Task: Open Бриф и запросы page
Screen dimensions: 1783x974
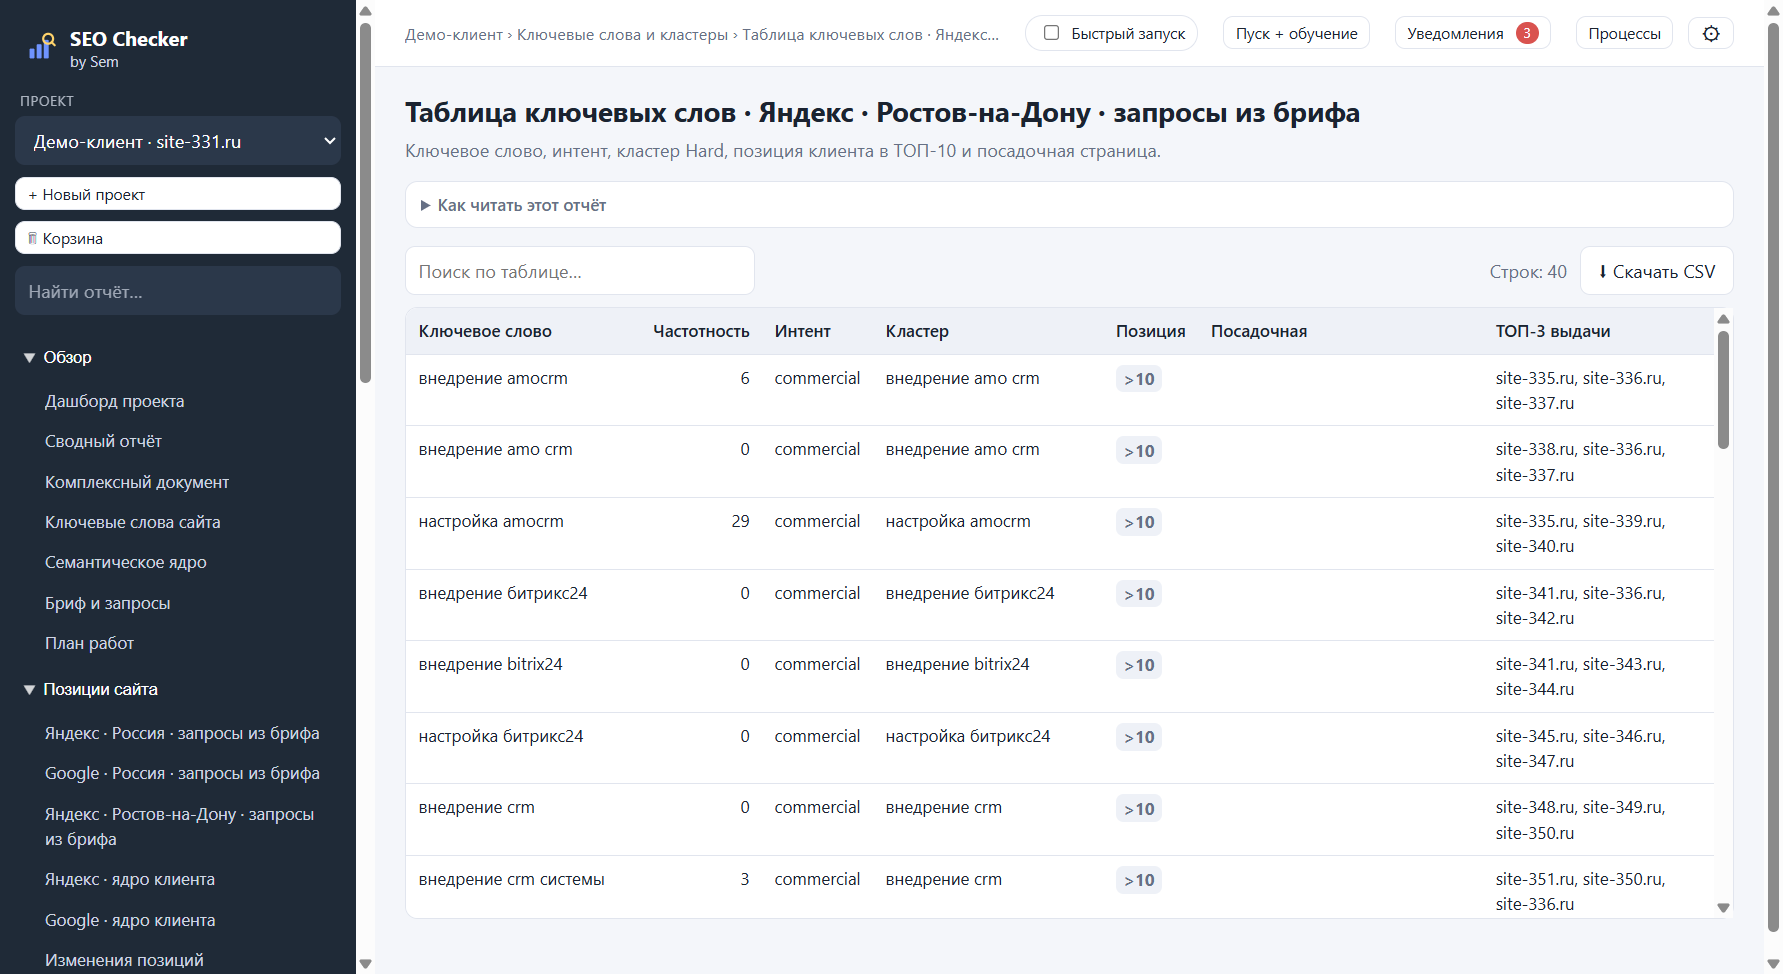Action: [108, 603]
